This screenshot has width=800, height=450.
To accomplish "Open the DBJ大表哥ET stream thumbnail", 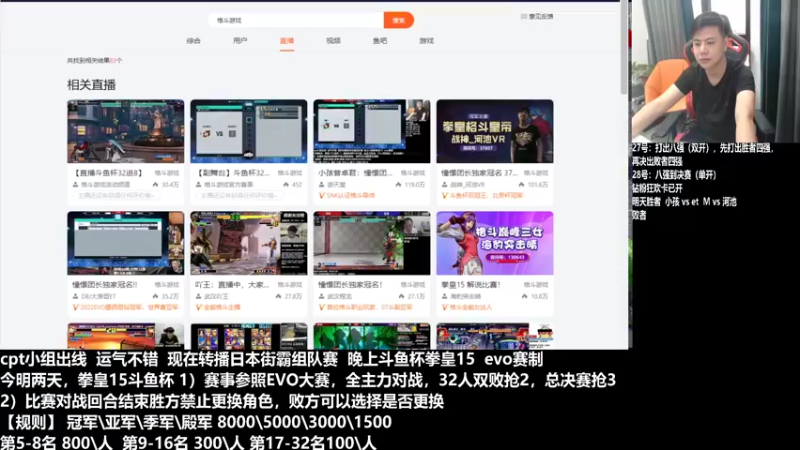I will (126, 243).
